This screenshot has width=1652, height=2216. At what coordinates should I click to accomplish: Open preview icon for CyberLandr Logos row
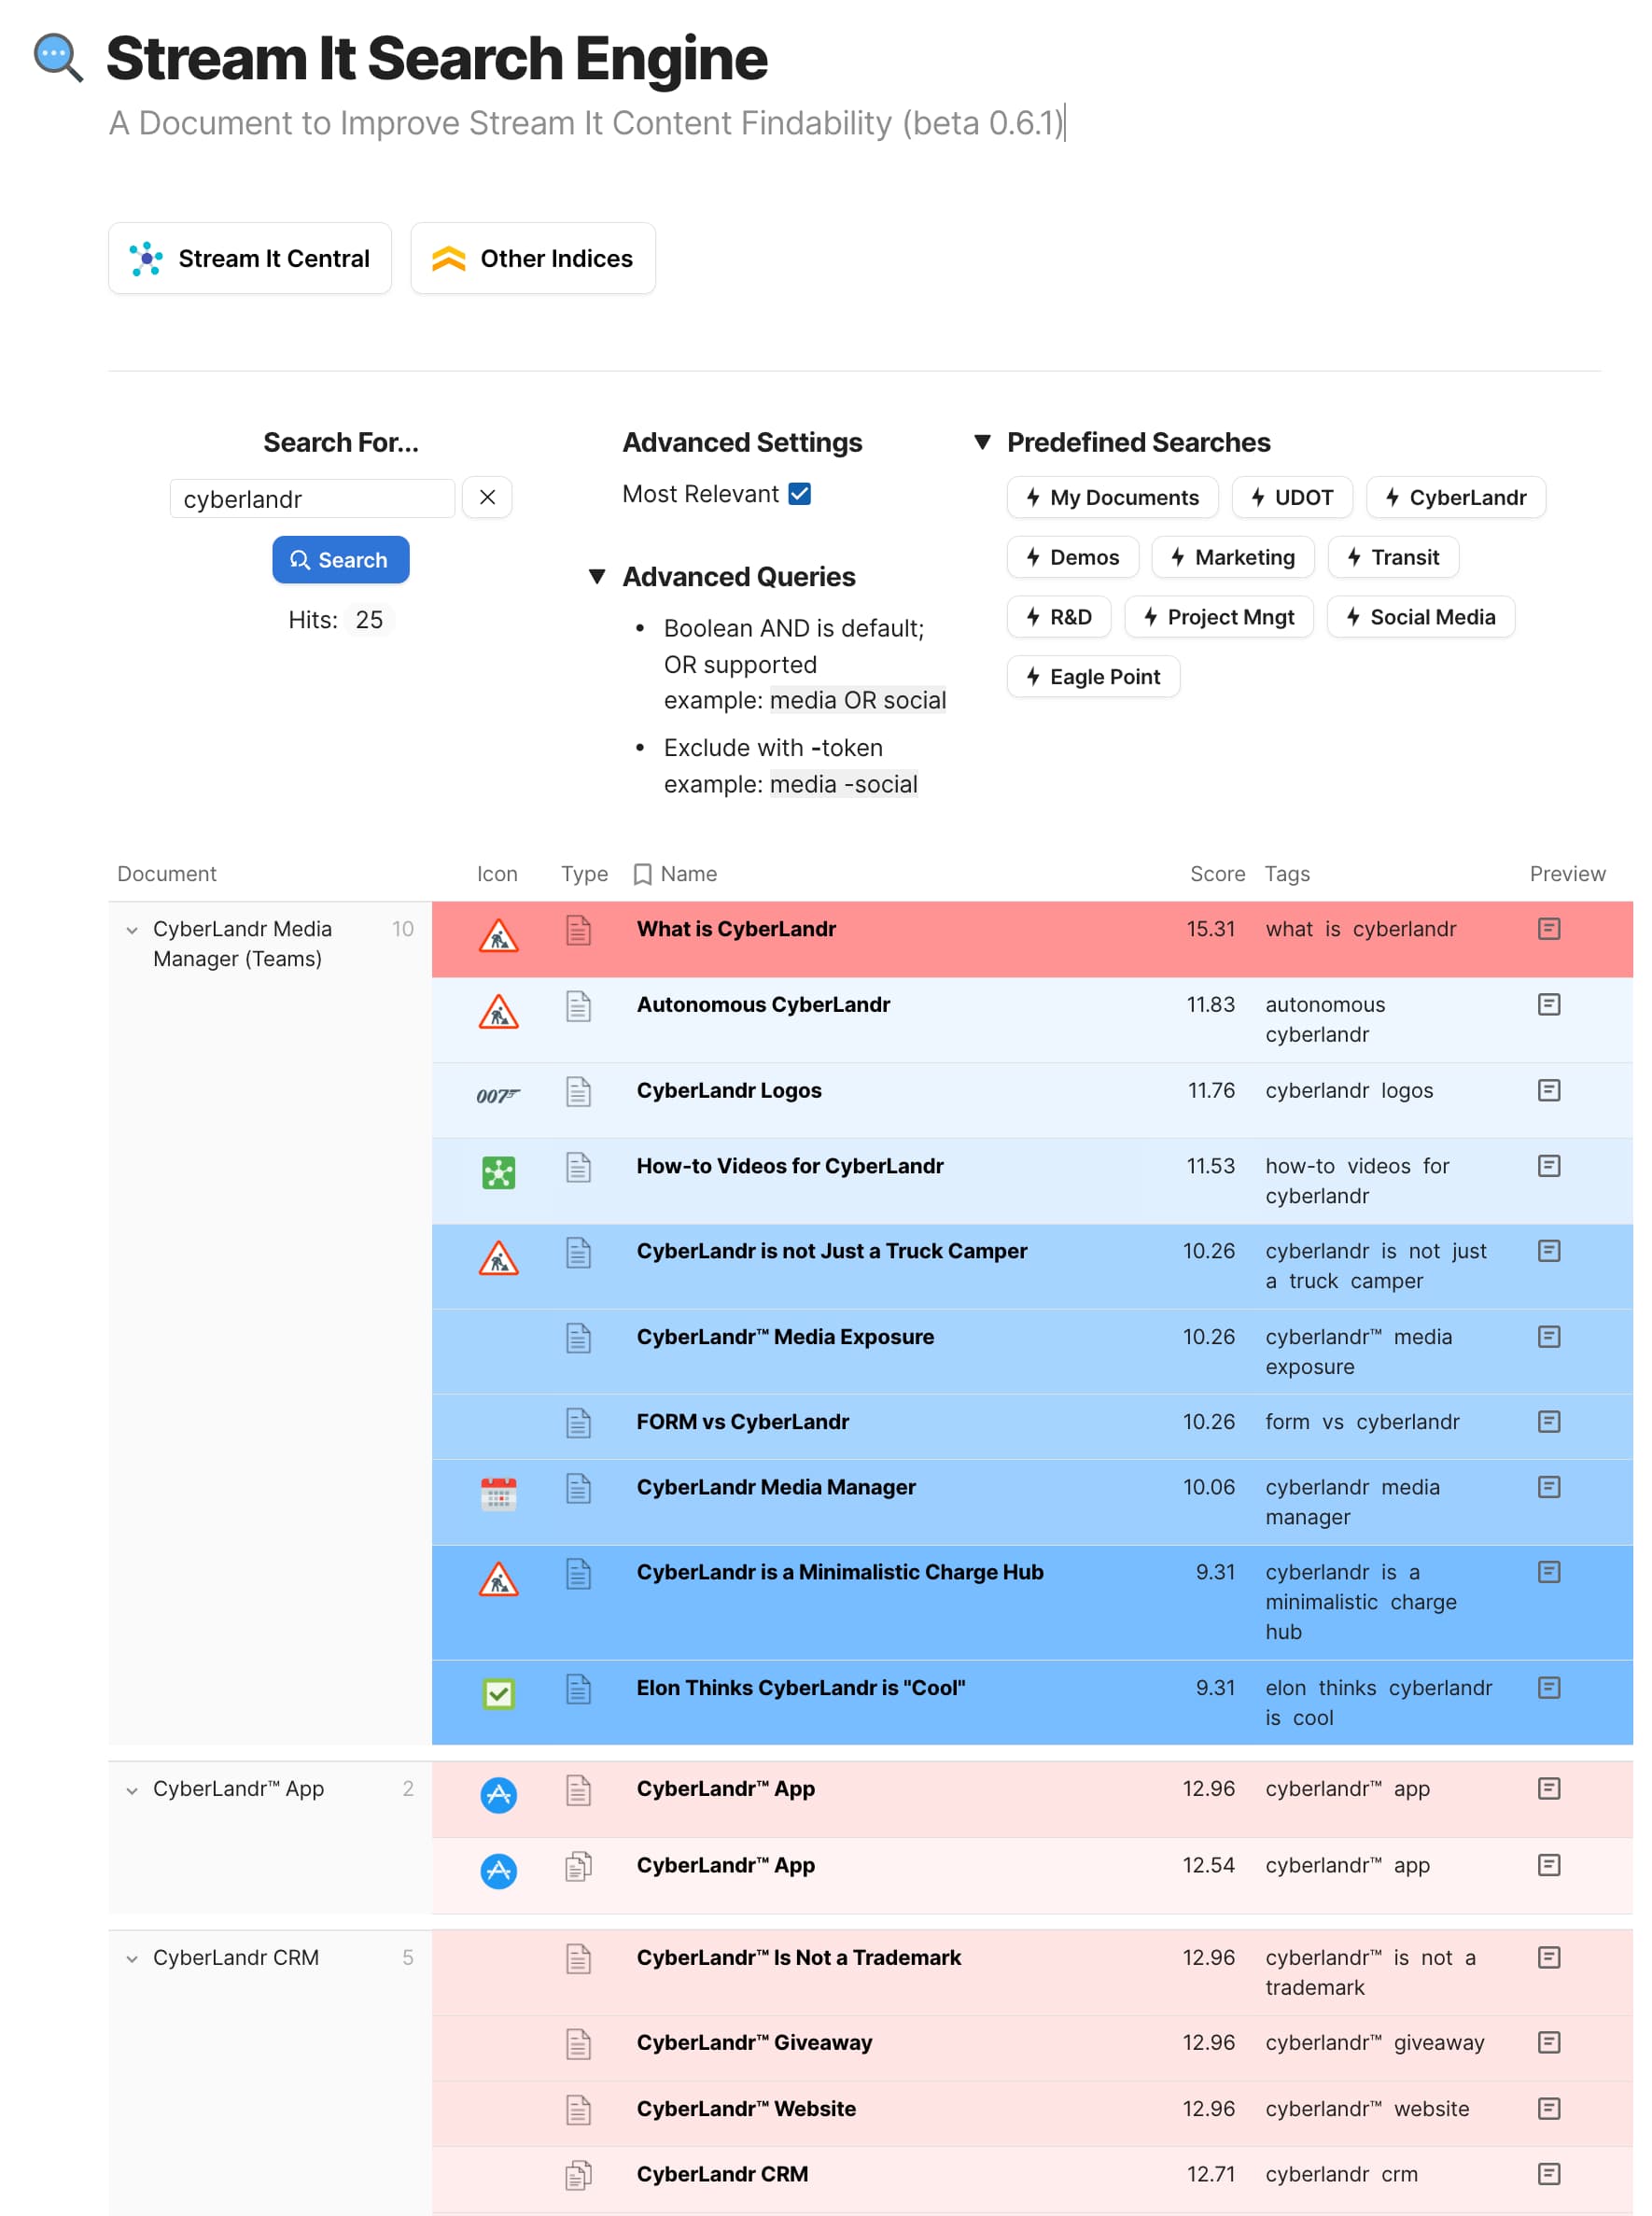pyautogui.click(x=1548, y=1090)
